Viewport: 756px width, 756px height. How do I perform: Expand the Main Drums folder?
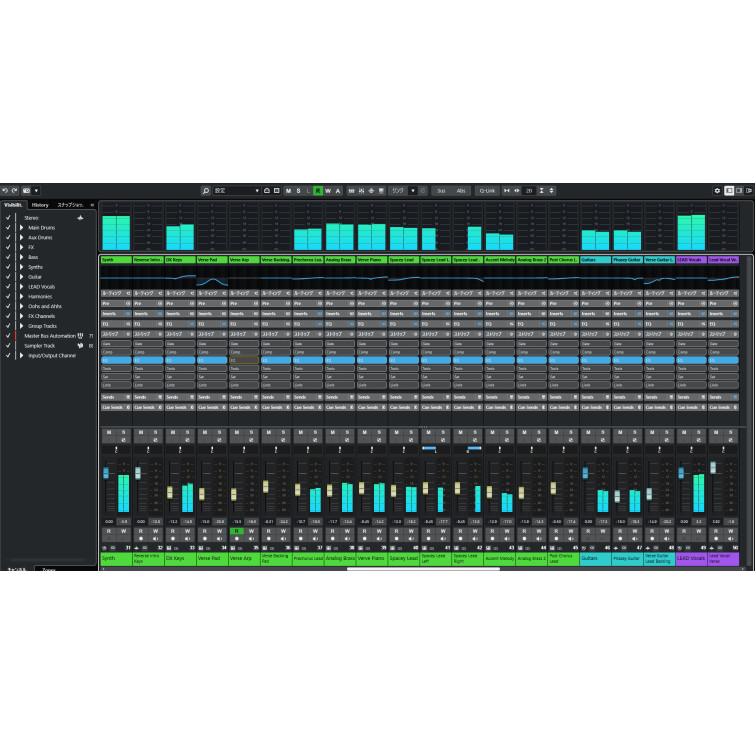pos(21,228)
